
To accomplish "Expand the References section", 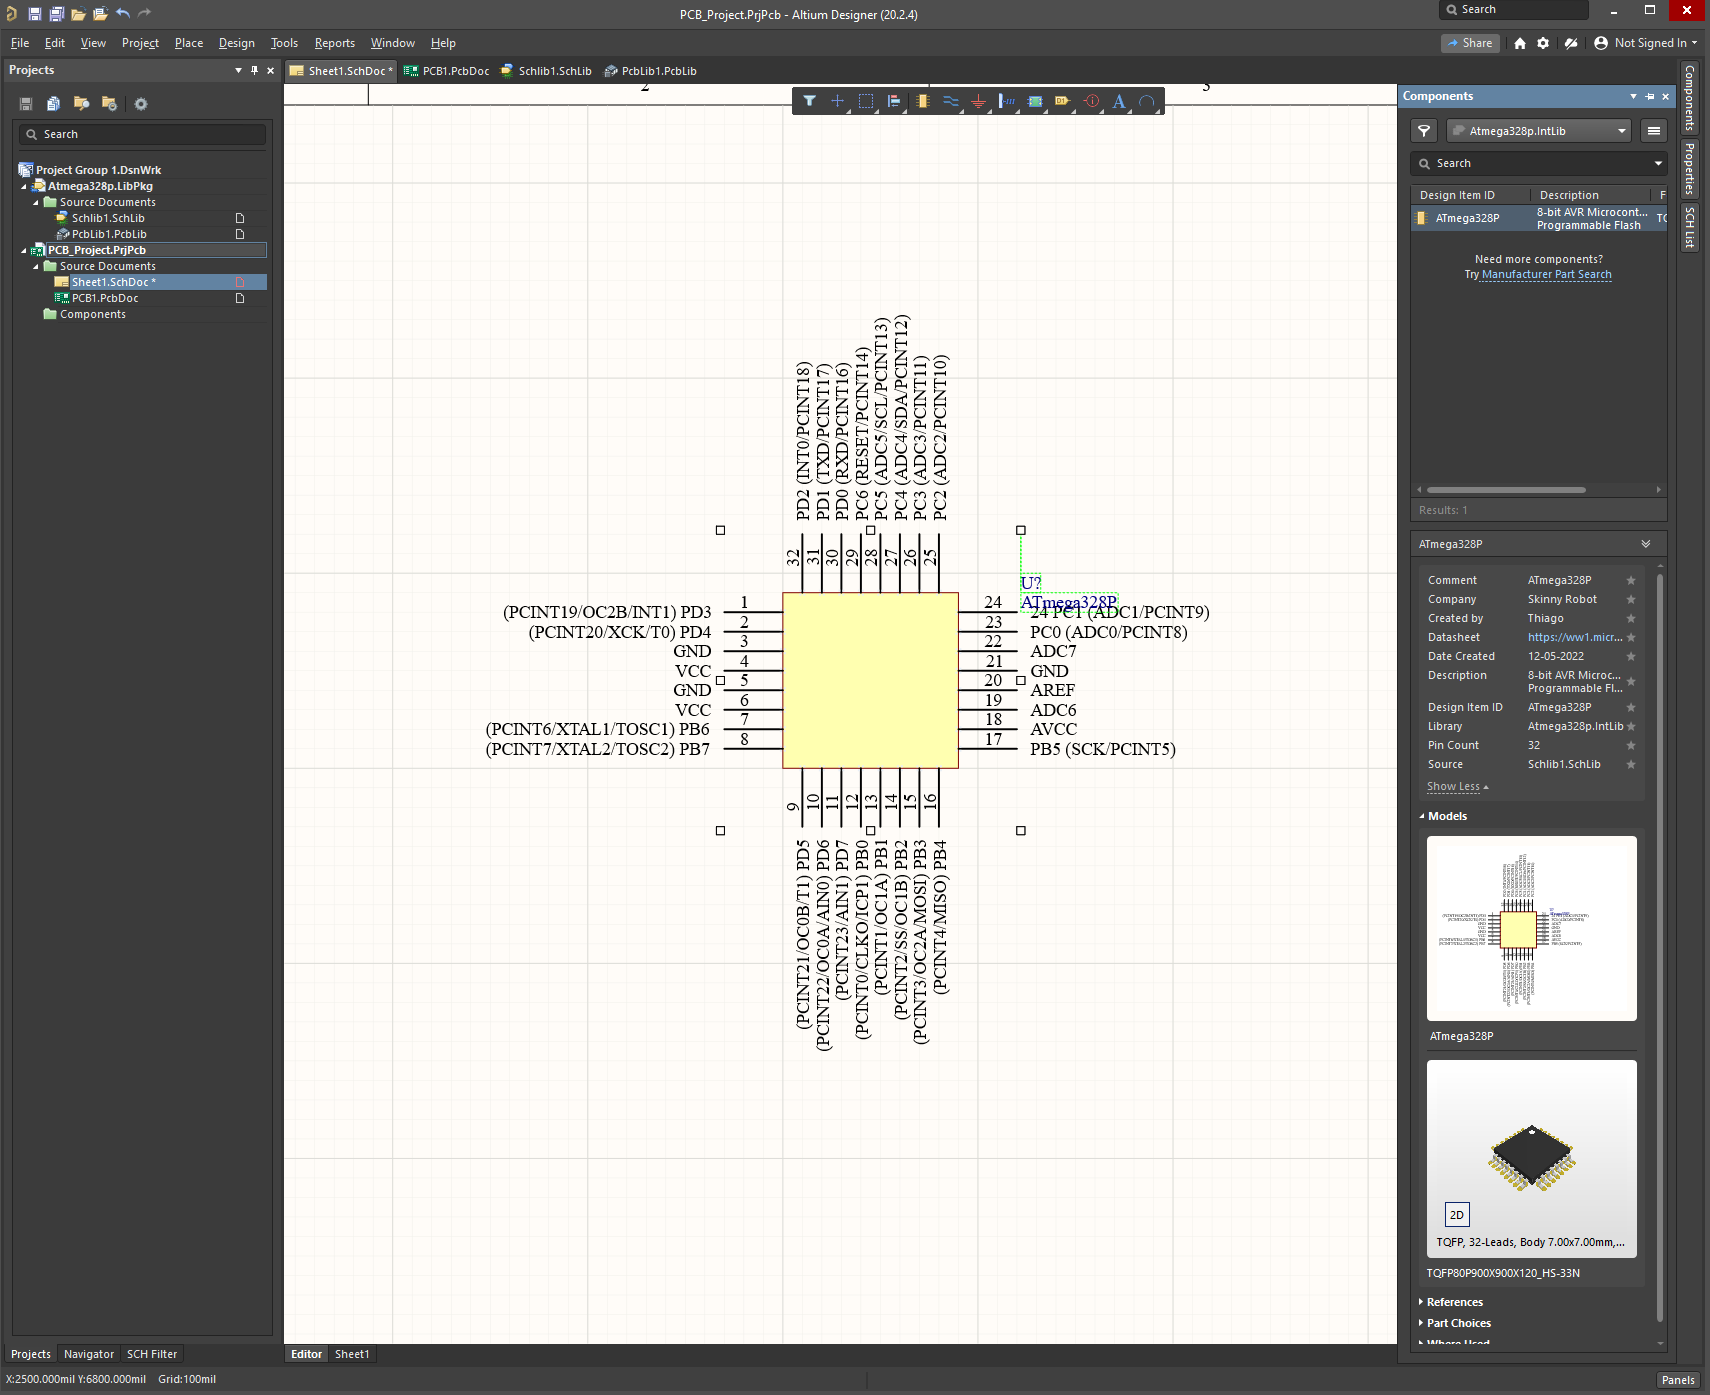I will click(x=1422, y=1302).
